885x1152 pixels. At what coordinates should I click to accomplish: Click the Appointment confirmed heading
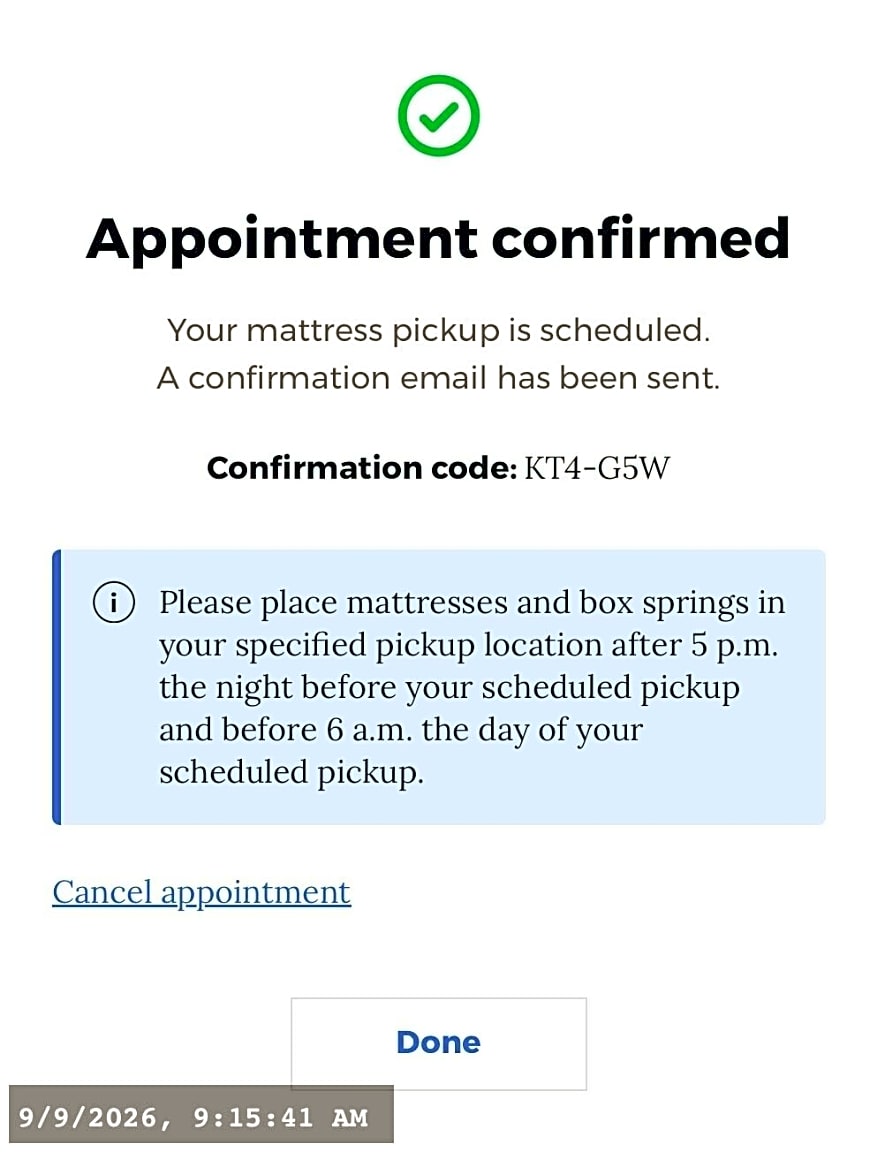(x=438, y=240)
